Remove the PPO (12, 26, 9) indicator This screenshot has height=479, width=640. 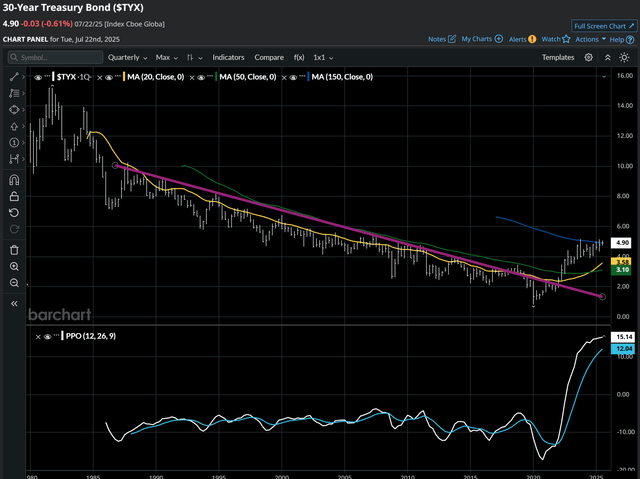[38, 337]
